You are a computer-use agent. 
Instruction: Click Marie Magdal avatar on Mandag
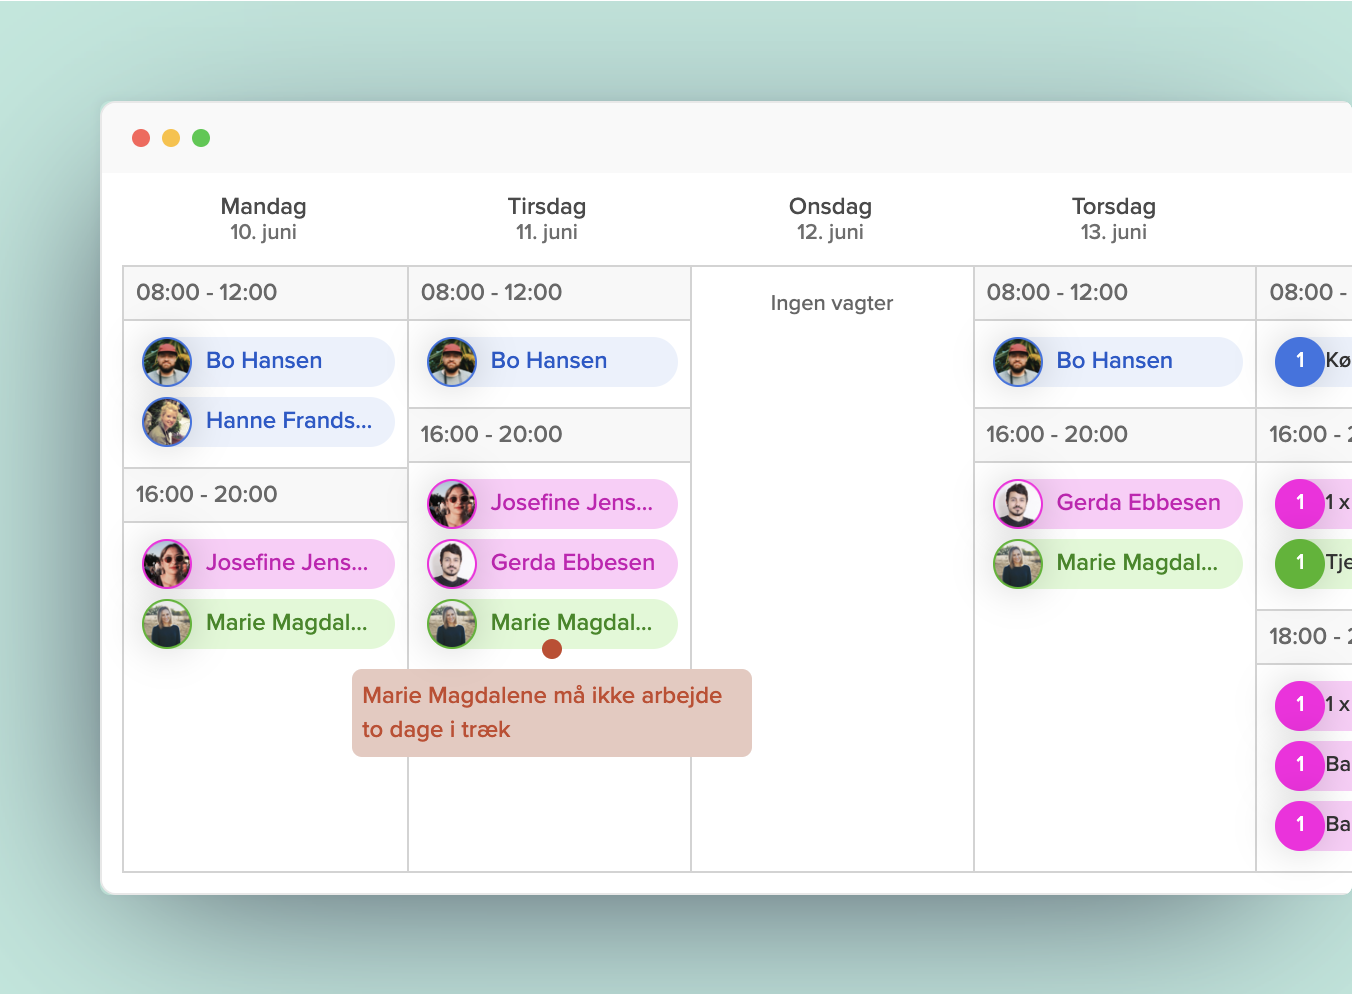pyautogui.click(x=167, y=624)
